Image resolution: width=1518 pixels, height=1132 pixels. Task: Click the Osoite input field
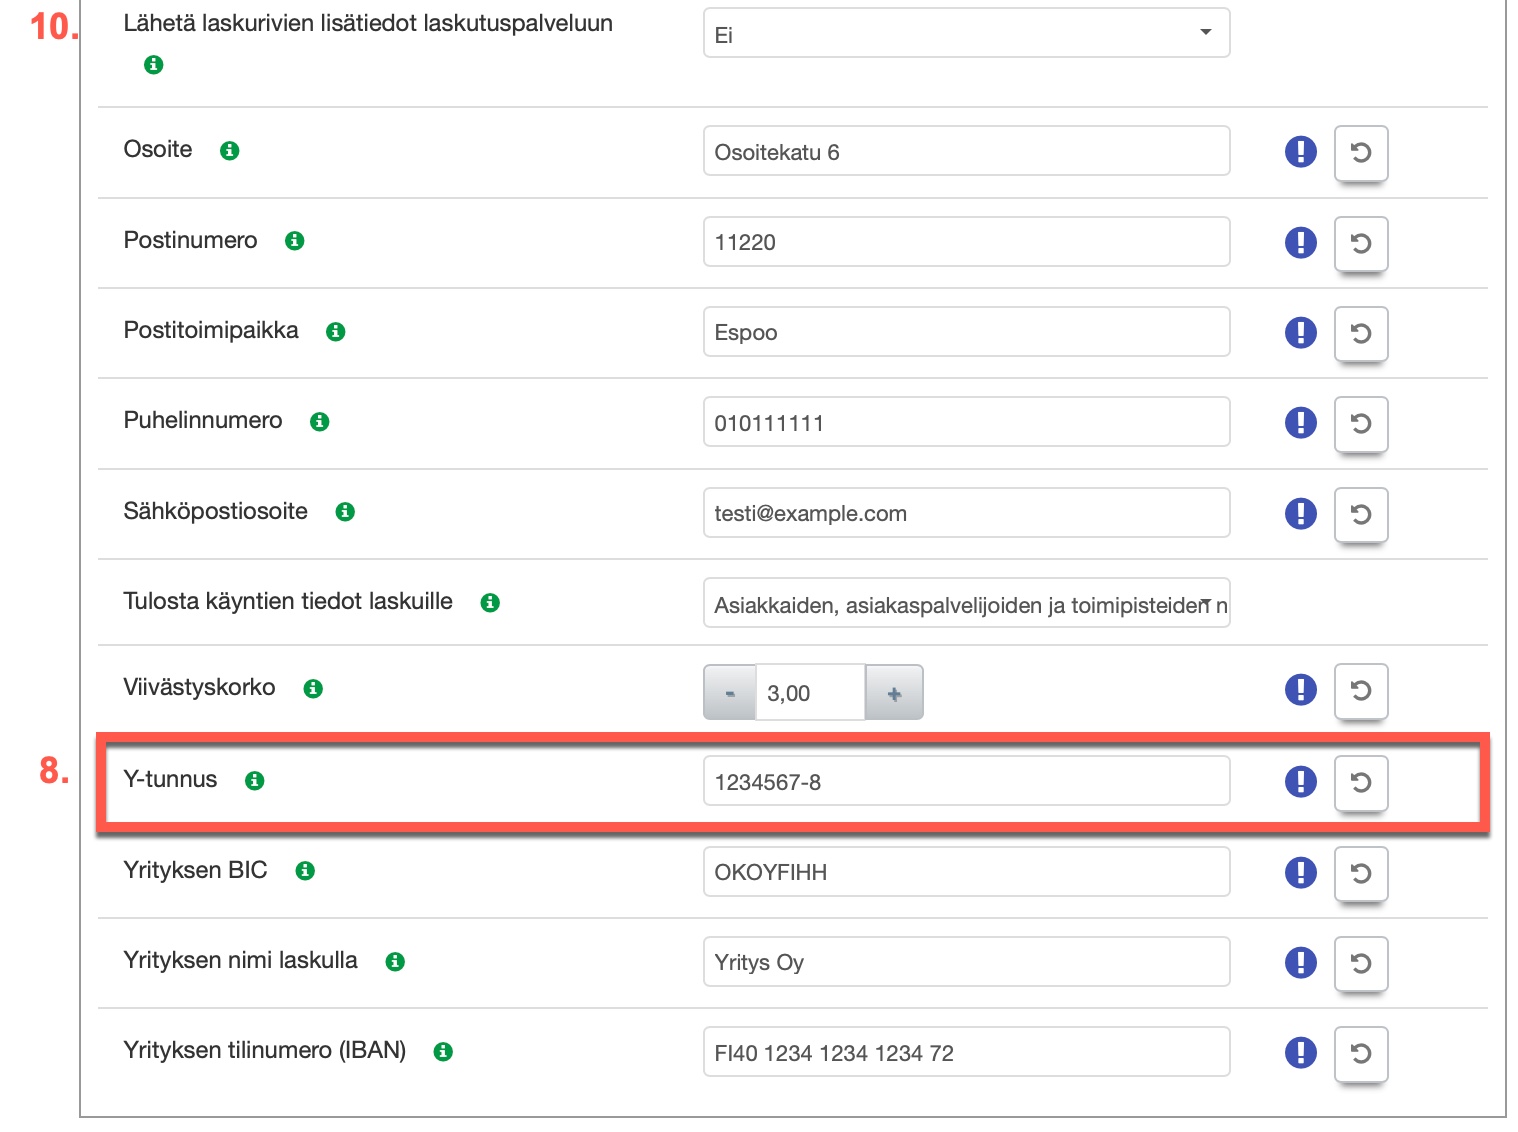tap(965, 152)
